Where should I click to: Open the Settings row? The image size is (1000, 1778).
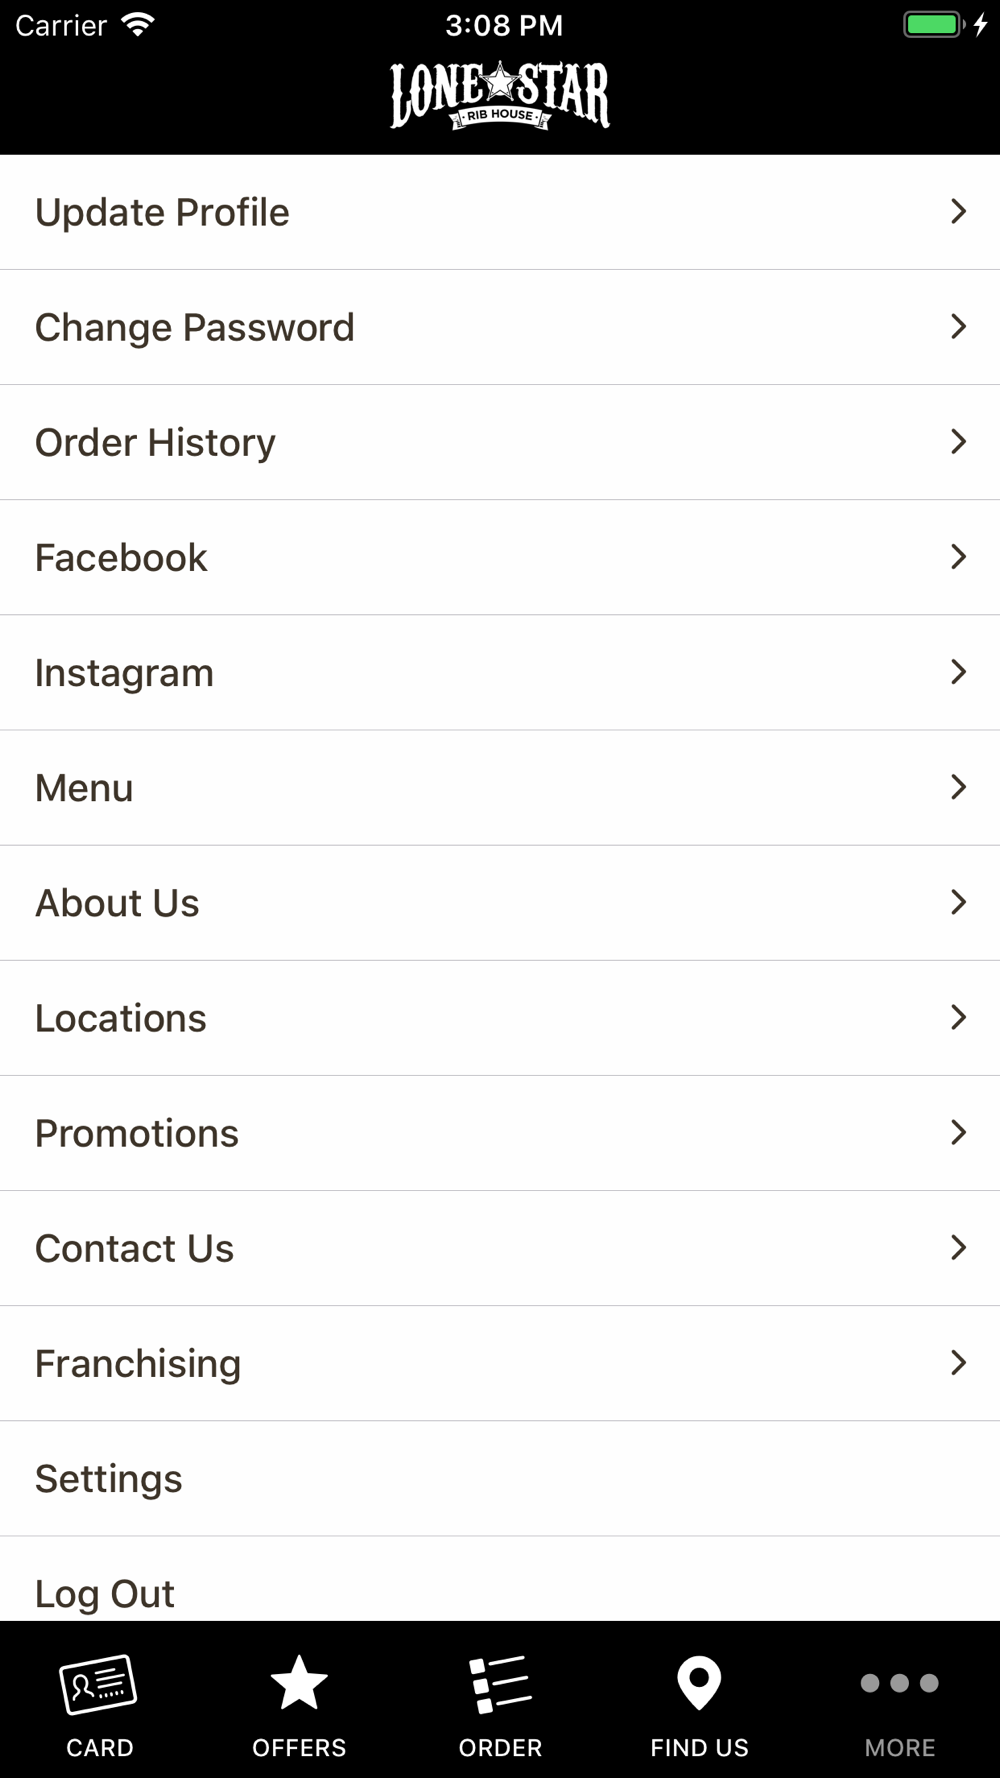(109, 1478)
